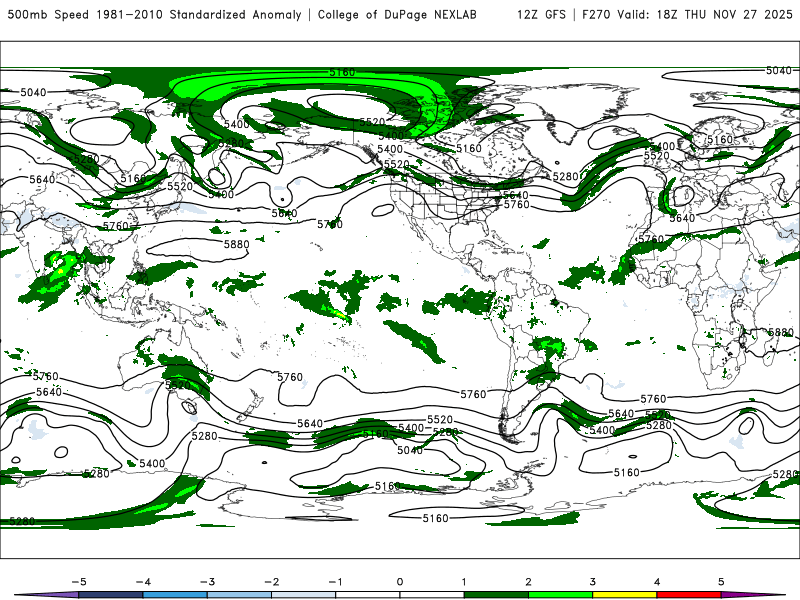Click the '-1' color scale label

click(335, 582)
